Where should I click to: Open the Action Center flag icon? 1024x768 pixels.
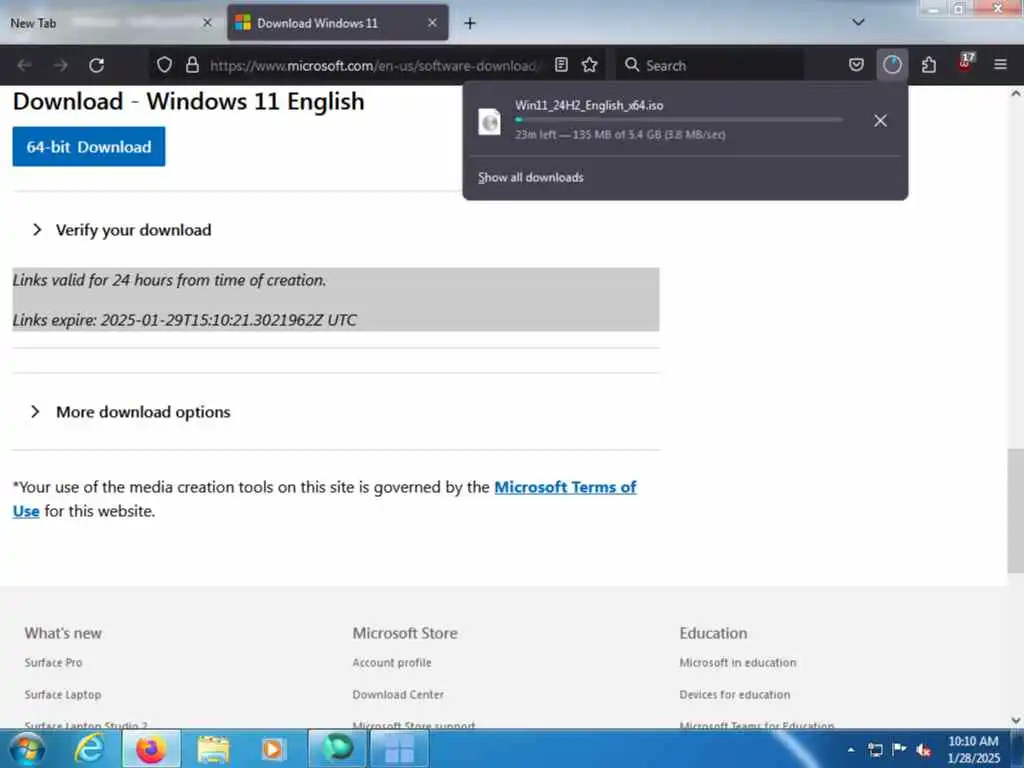899,749
